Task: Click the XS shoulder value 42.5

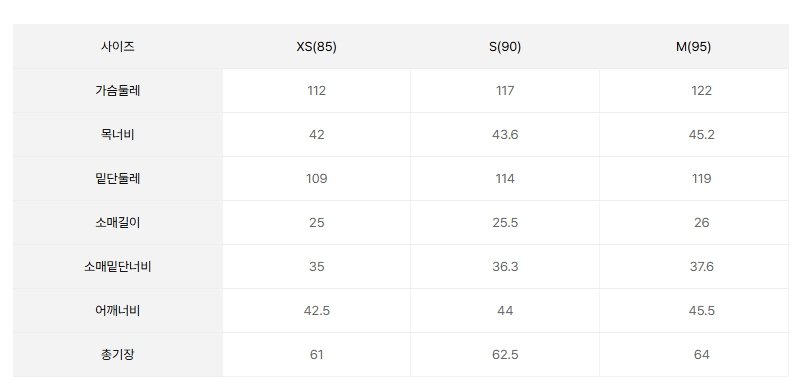Action: (316, 311)
